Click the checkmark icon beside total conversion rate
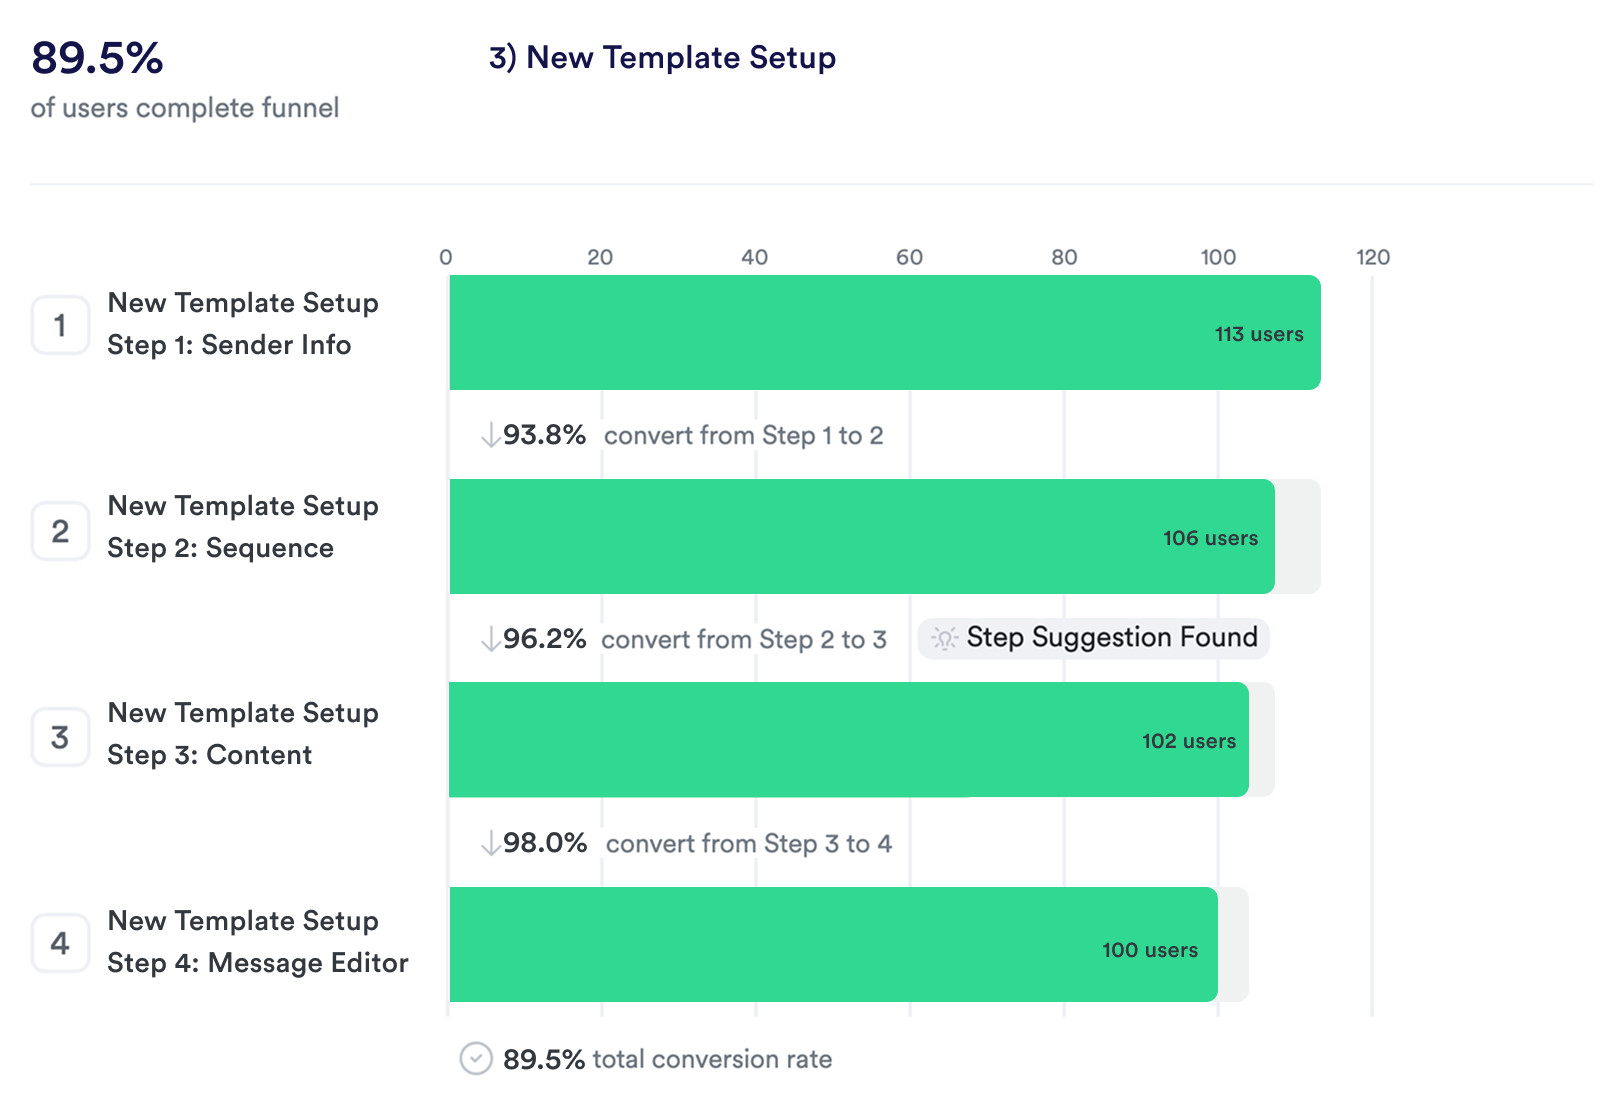The height and width of the screenshot is (1115, 1616). coord(476,1058)
